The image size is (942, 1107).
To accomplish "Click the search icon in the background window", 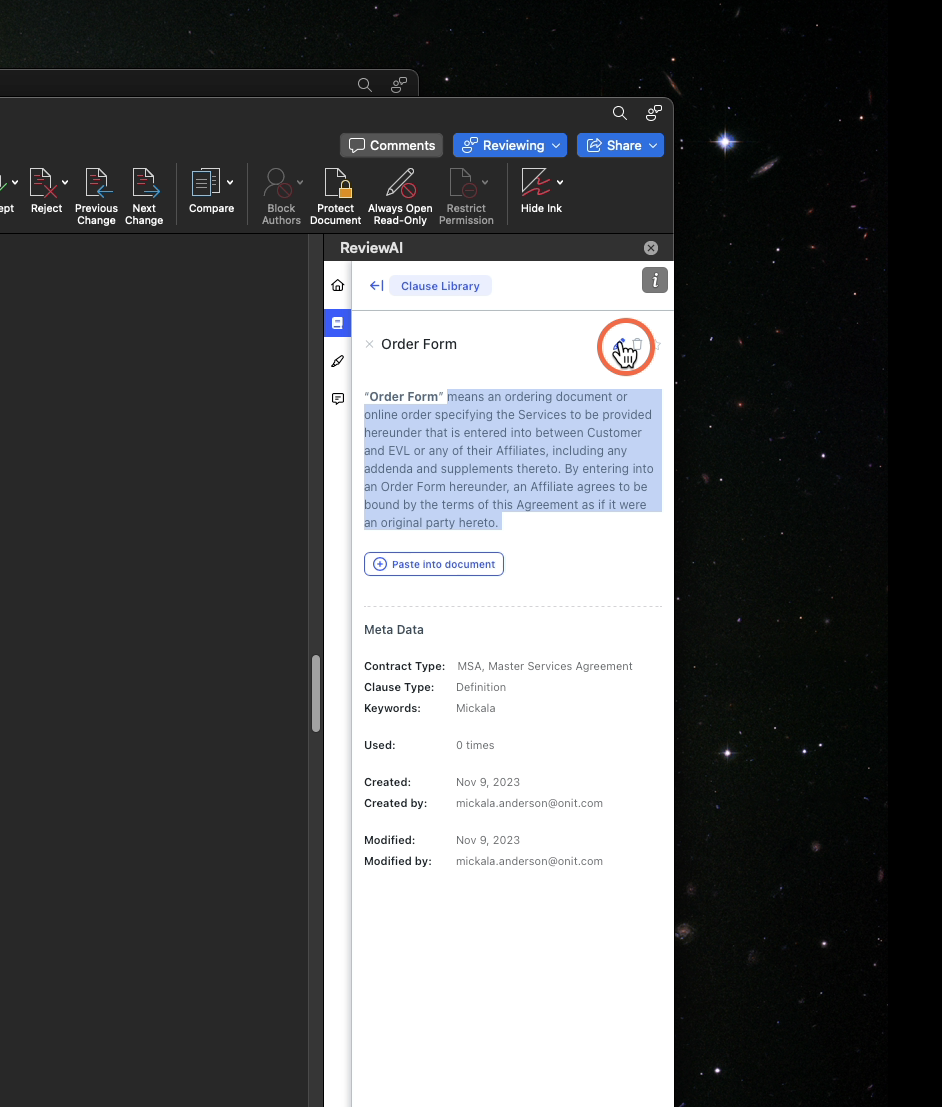I will pos(364,85).
